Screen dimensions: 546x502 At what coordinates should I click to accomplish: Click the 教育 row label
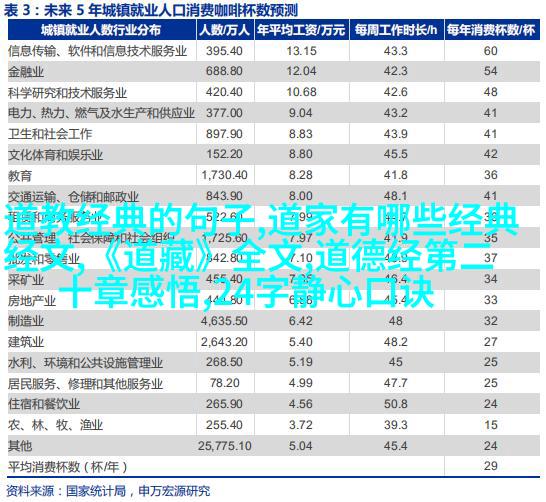coord(20,175)
